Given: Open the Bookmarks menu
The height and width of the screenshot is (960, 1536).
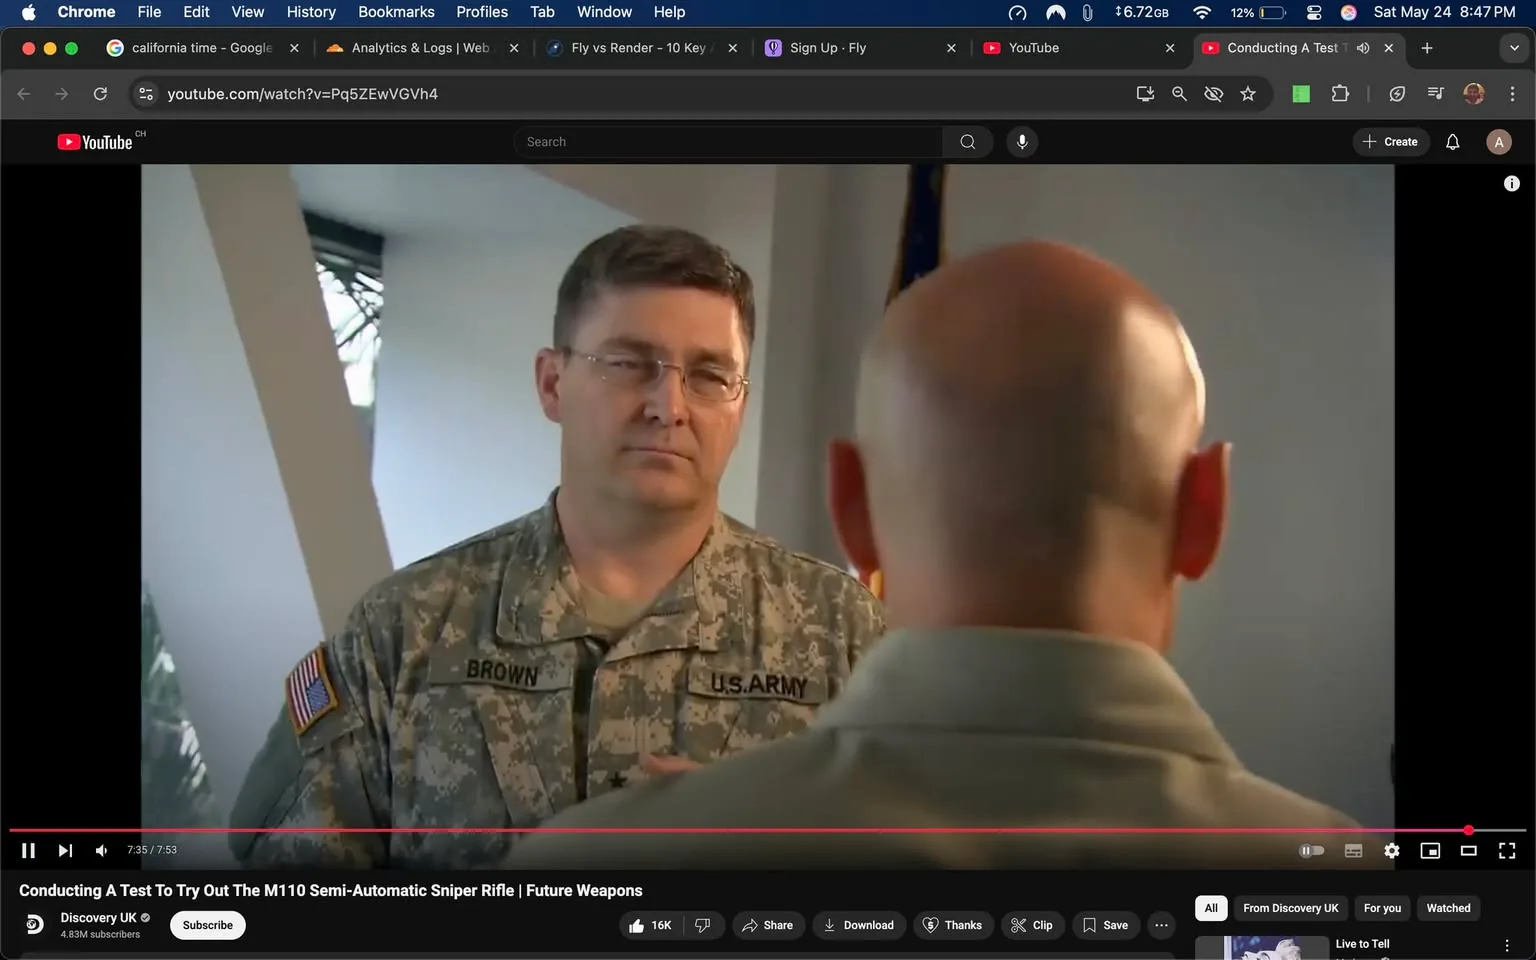Looking at the screenshot, I should (x=396, y=11).
